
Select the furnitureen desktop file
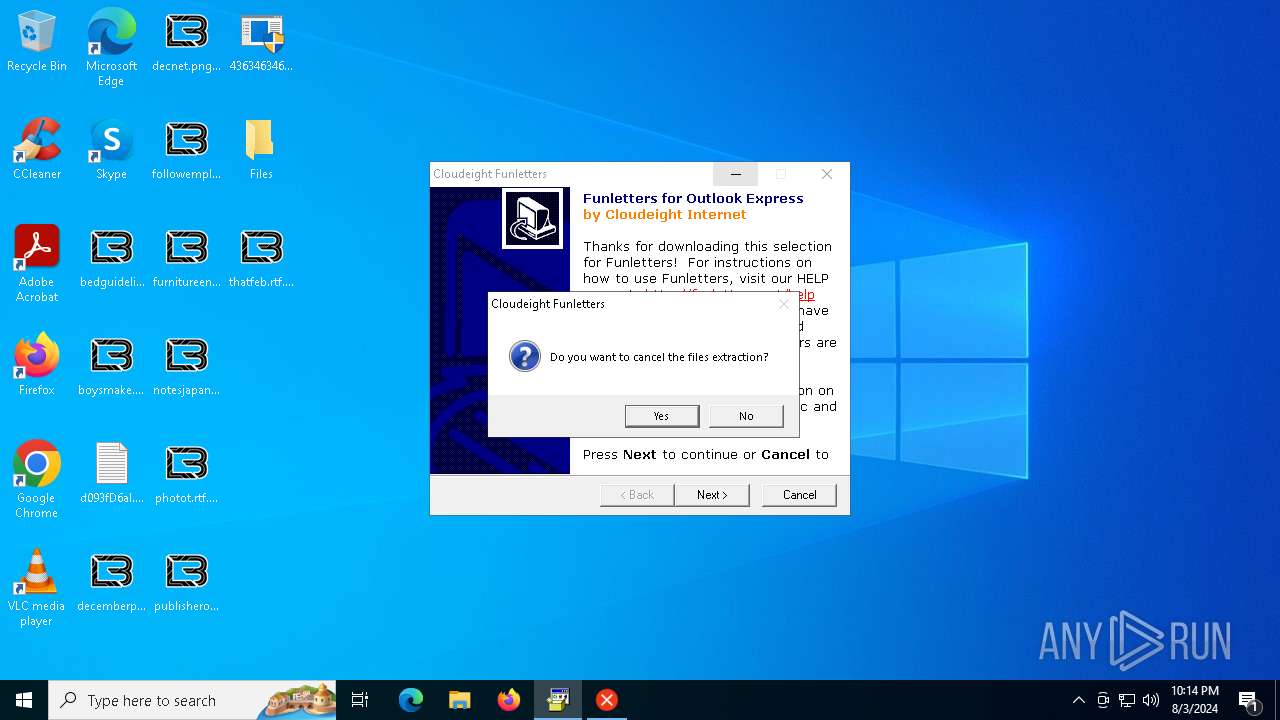click(186, 259)
